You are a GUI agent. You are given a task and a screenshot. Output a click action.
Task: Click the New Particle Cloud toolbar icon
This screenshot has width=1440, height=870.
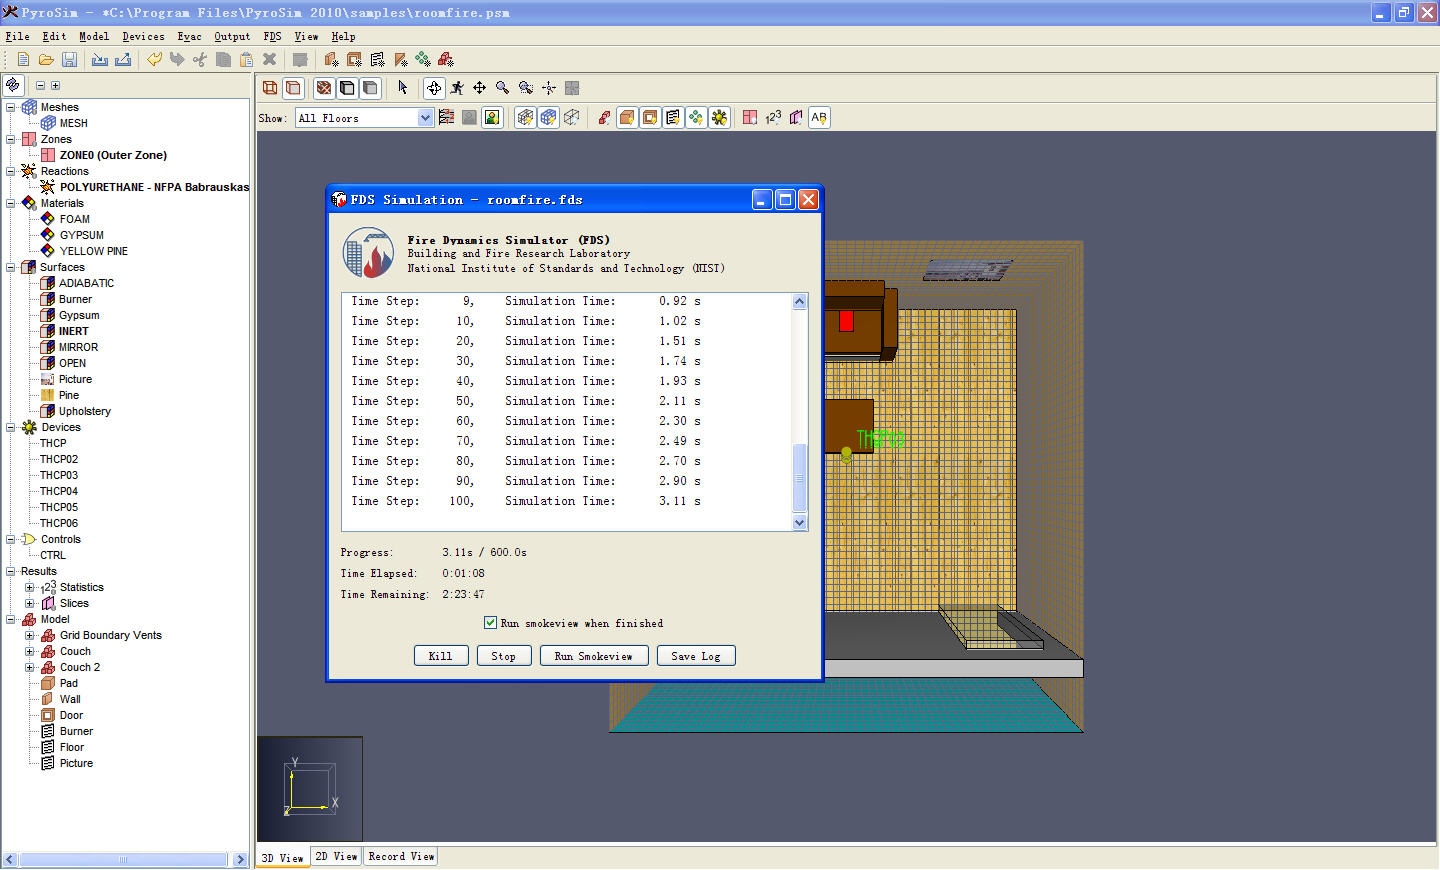tap(423, 60)
